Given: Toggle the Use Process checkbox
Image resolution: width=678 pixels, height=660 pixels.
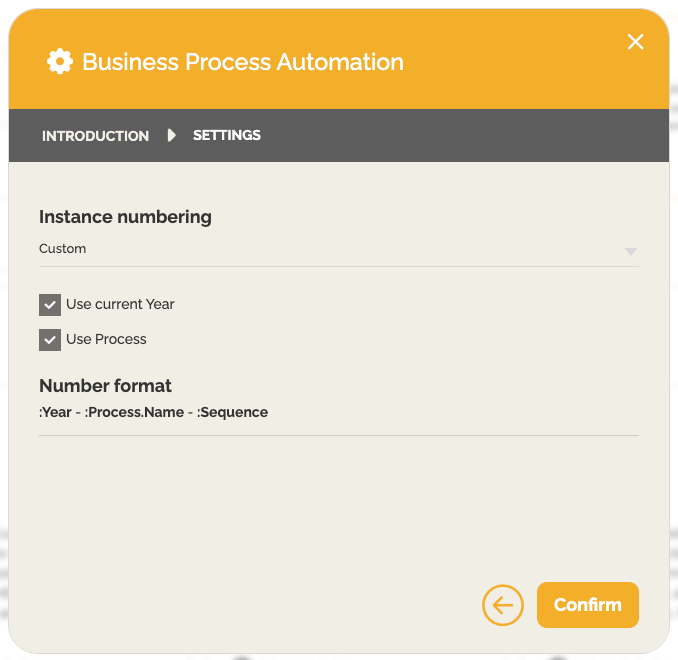Looking at the screenshot, I should pos(50,340).
